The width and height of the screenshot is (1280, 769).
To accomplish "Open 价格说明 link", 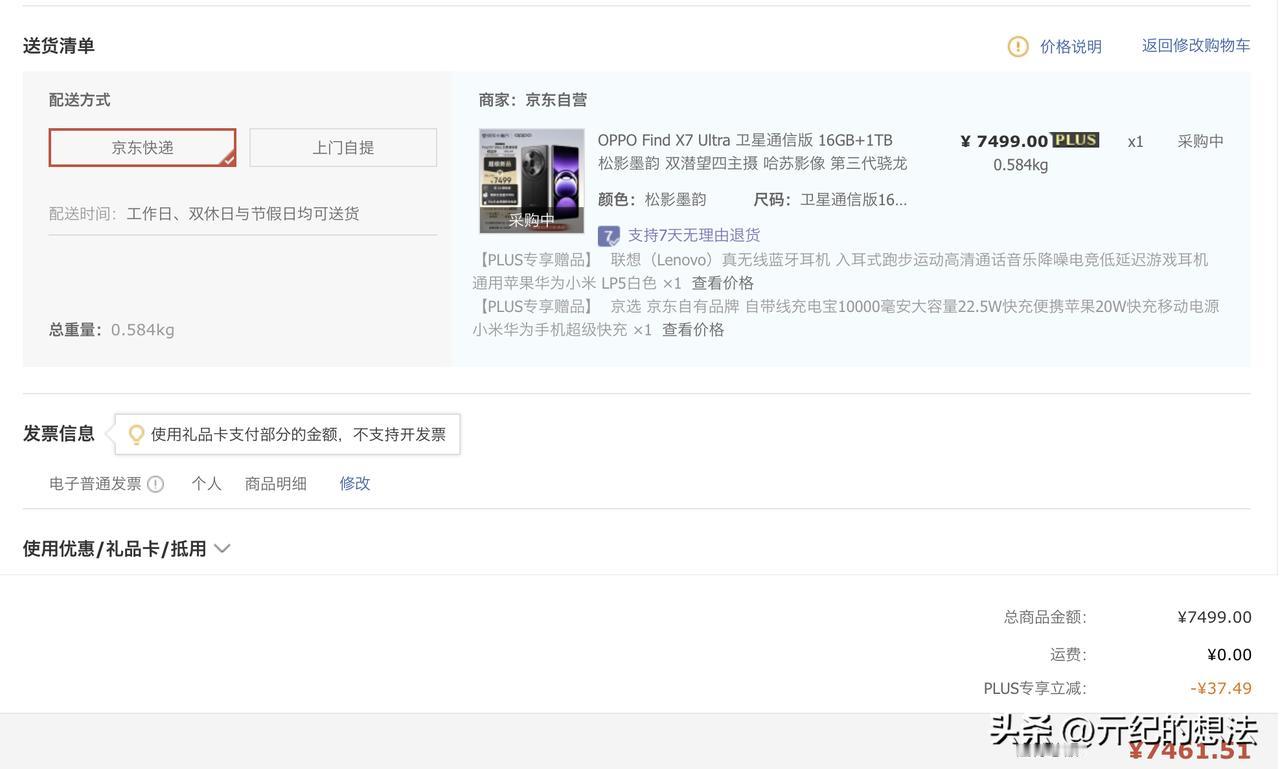I will (1070, 46).
